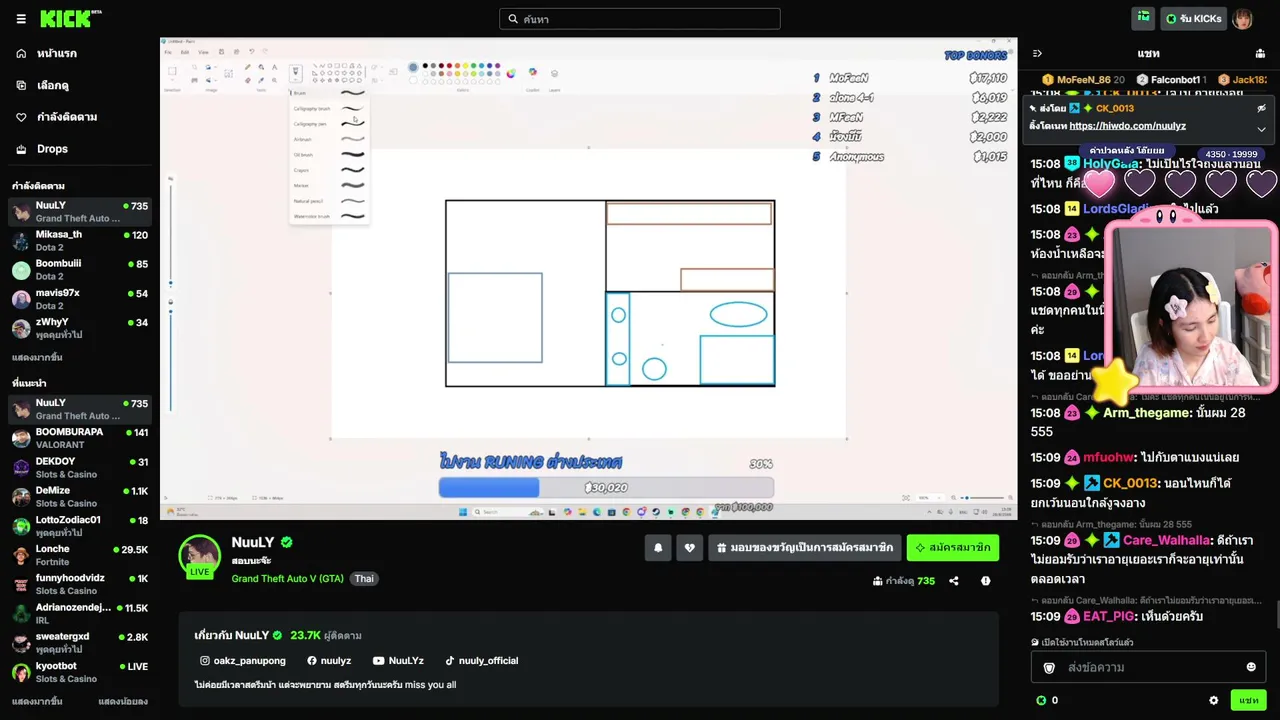1280x720 pixels.
Task: Collapse the chat panel with arrow icon
Action: pyautogui.click(x=1037, y=53)
